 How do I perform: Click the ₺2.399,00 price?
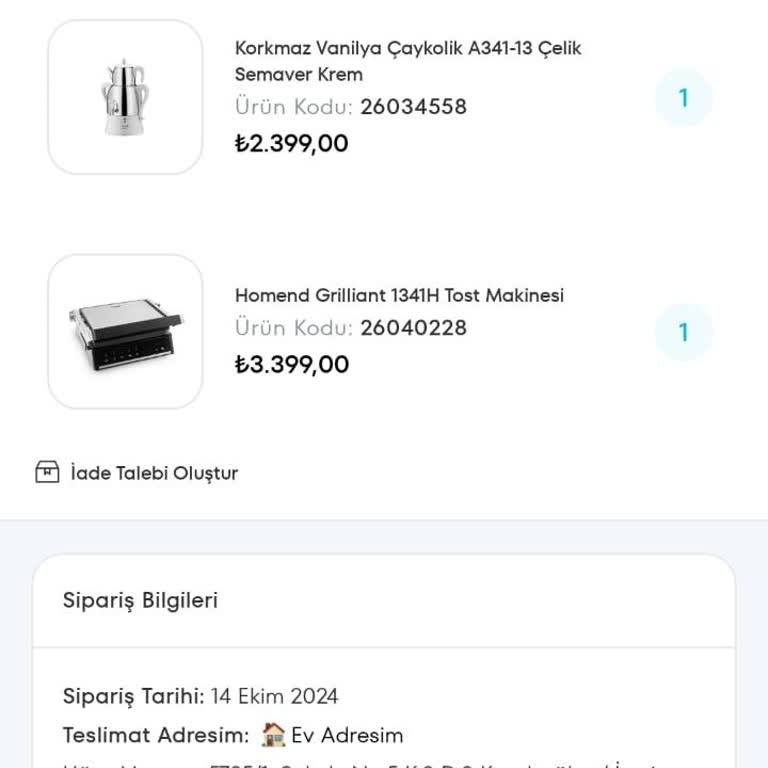291,143
